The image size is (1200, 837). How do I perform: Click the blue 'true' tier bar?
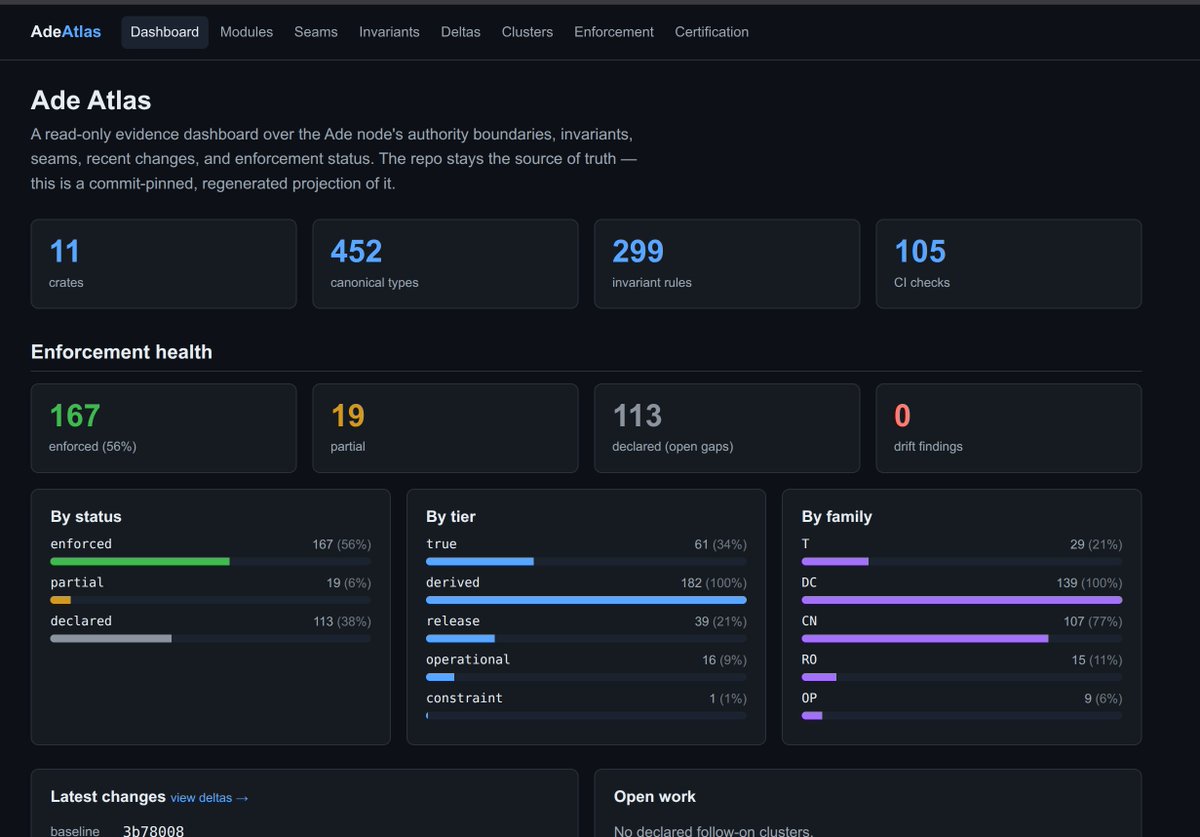pos(480,562)
